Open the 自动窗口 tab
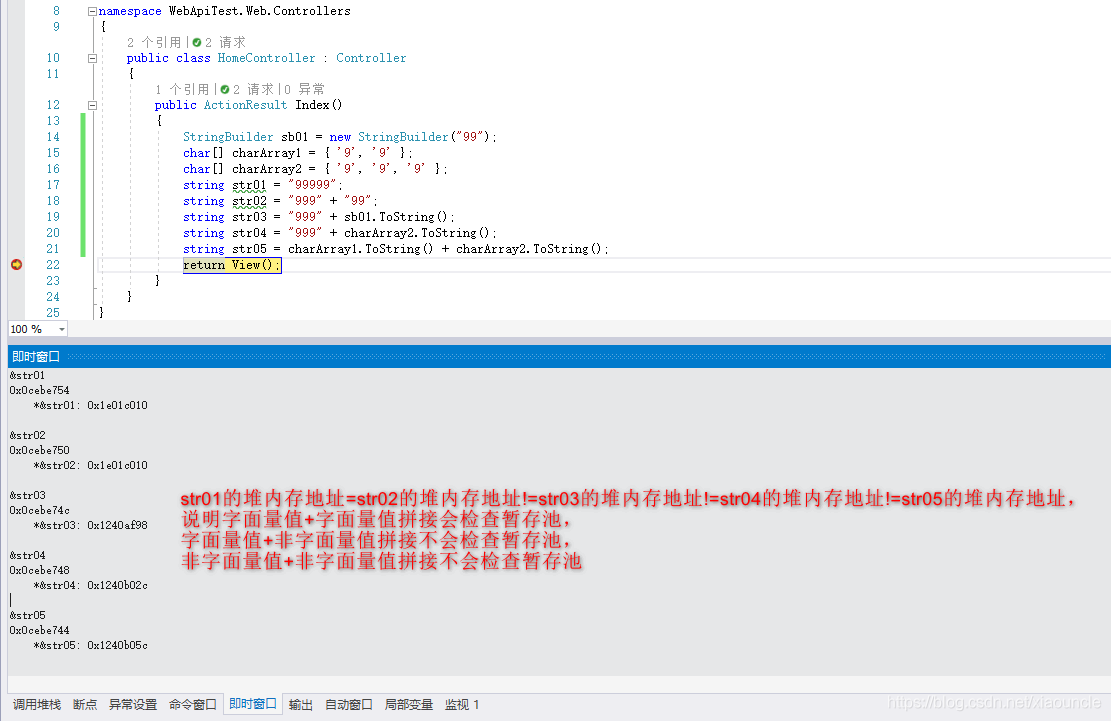The width and height of the screenshot is (1111, 721). [x=349, y=705]
